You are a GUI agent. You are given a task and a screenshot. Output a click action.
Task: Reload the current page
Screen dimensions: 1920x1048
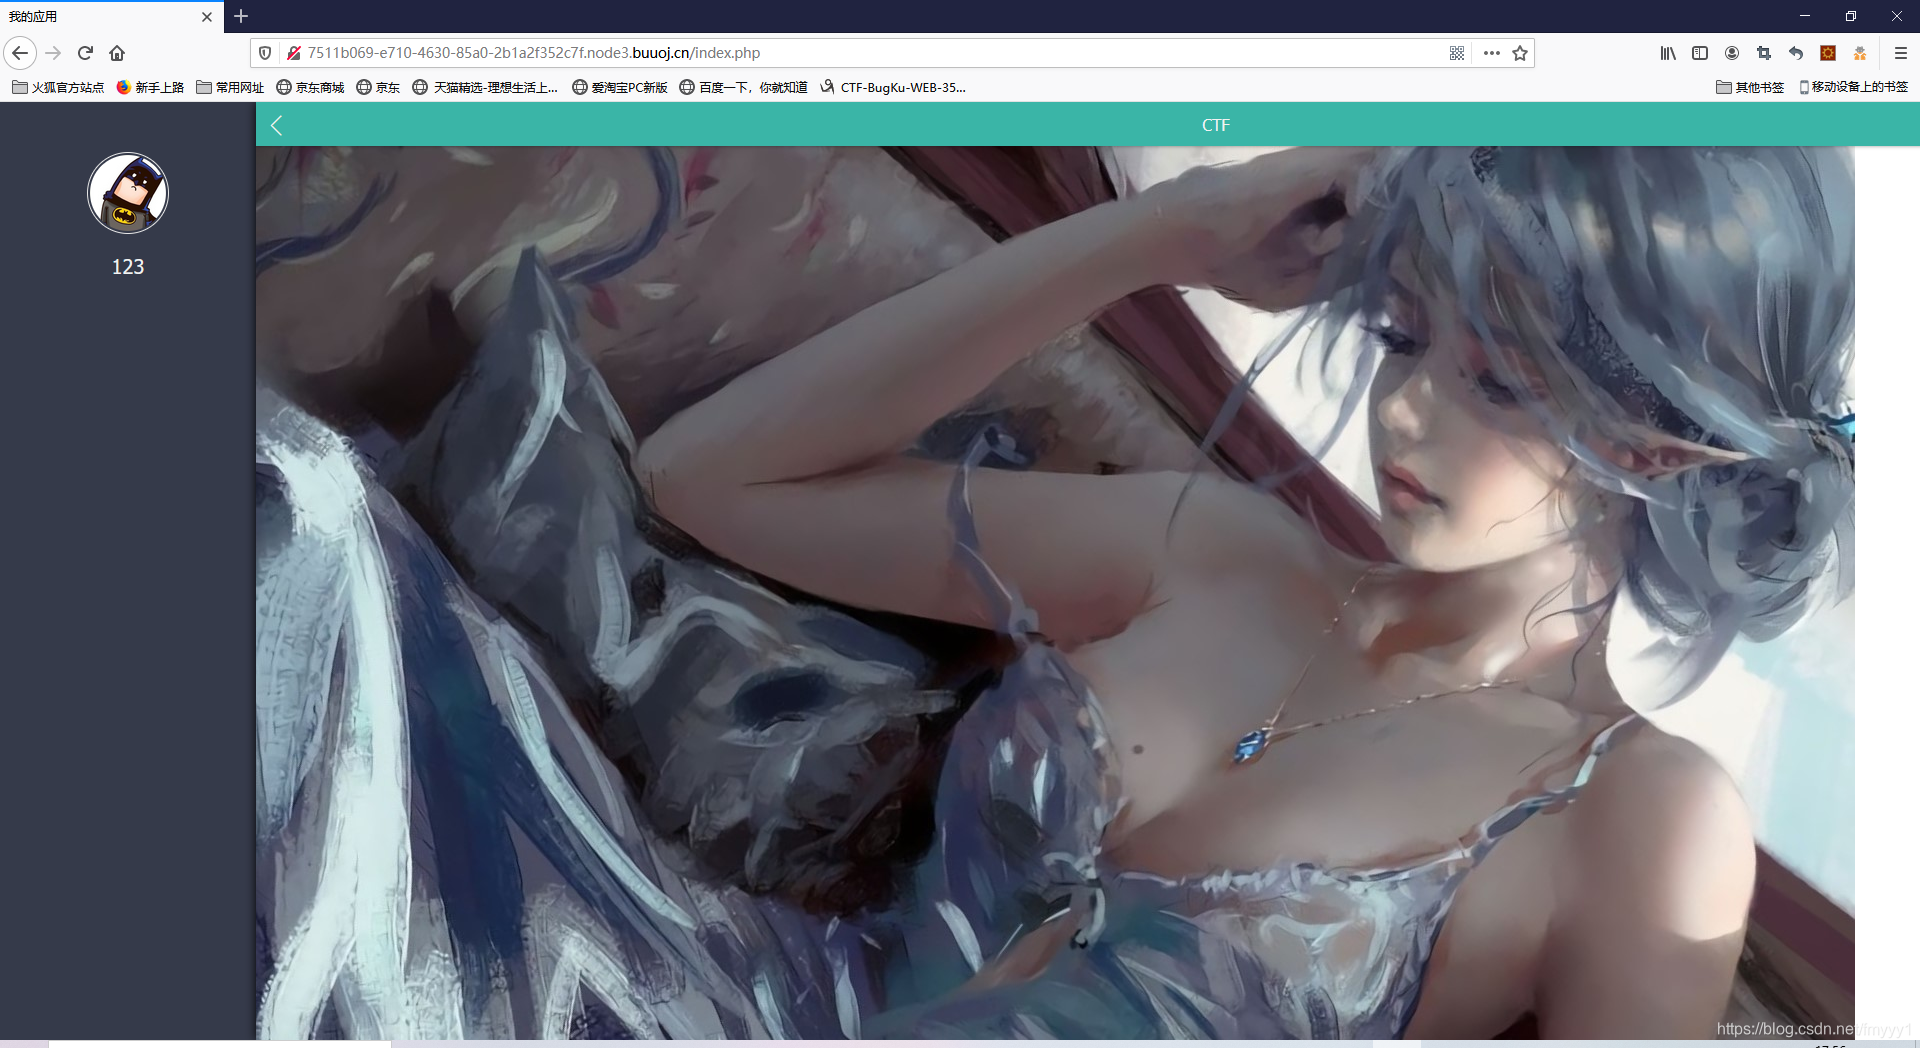point(85,53)
